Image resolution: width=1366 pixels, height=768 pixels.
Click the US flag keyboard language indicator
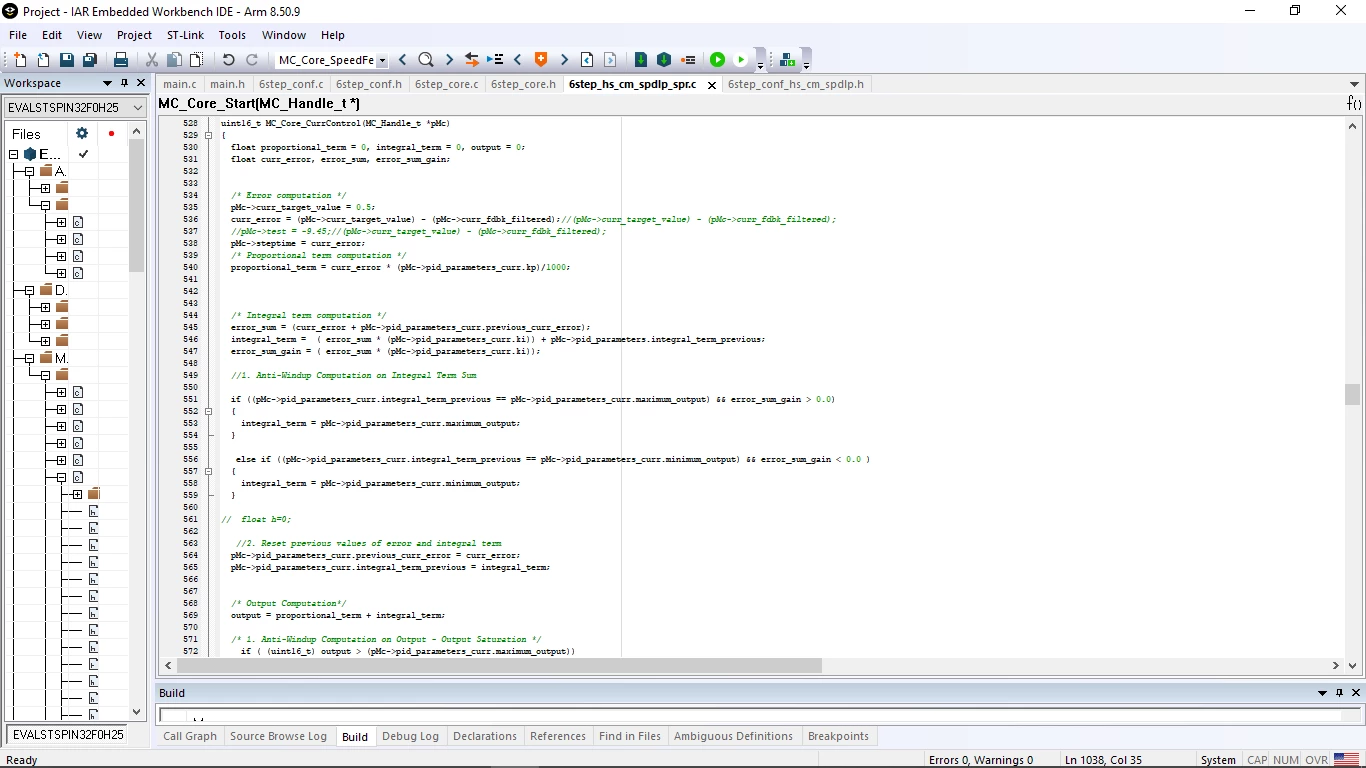coord(1347,760)
